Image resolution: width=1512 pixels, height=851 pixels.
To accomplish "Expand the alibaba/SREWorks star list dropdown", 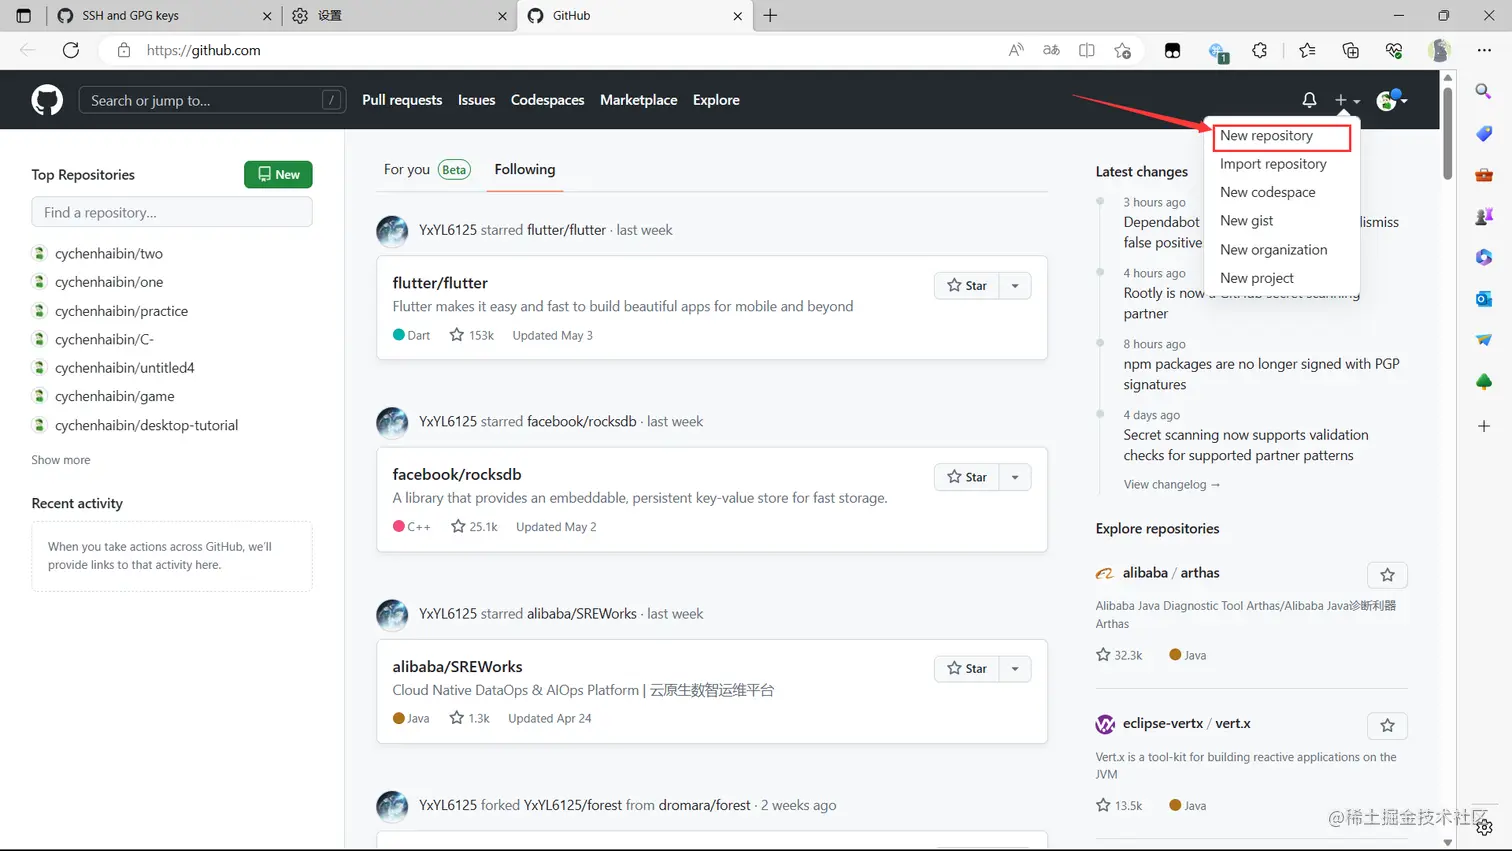I will coord(1015,669).
